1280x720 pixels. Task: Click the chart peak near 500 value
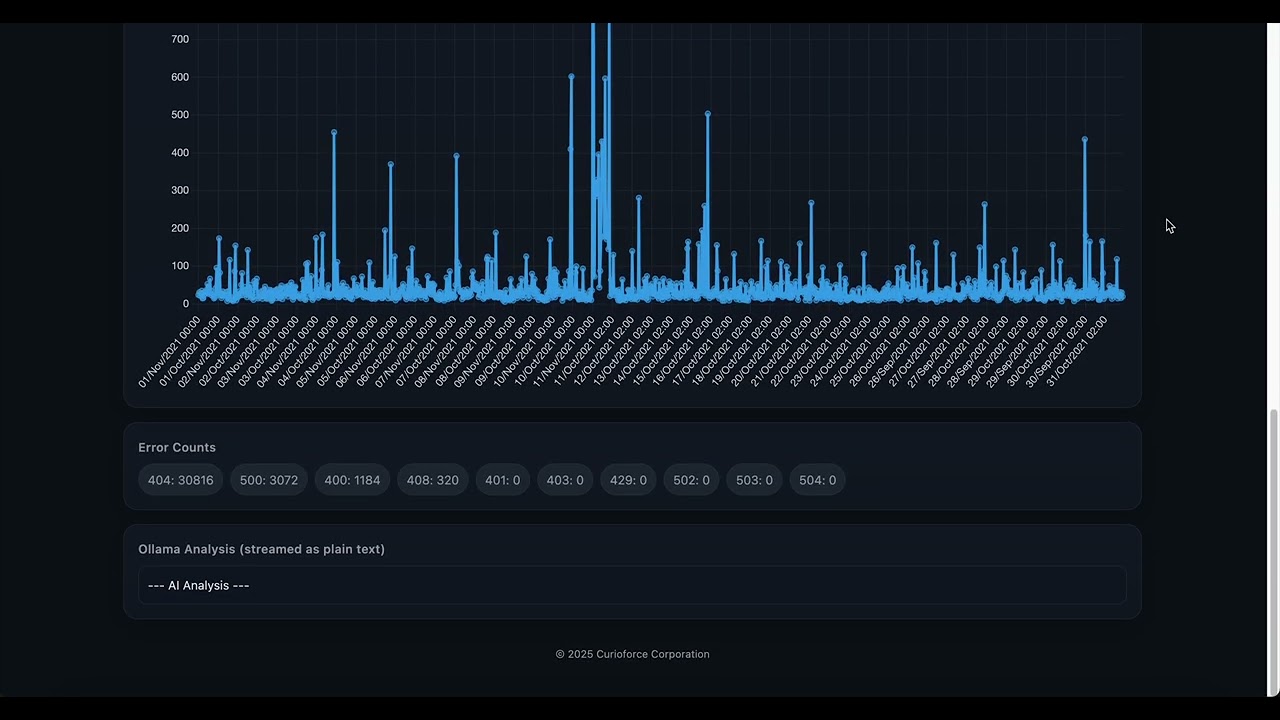pyautogui.click(x=708, y=114)
